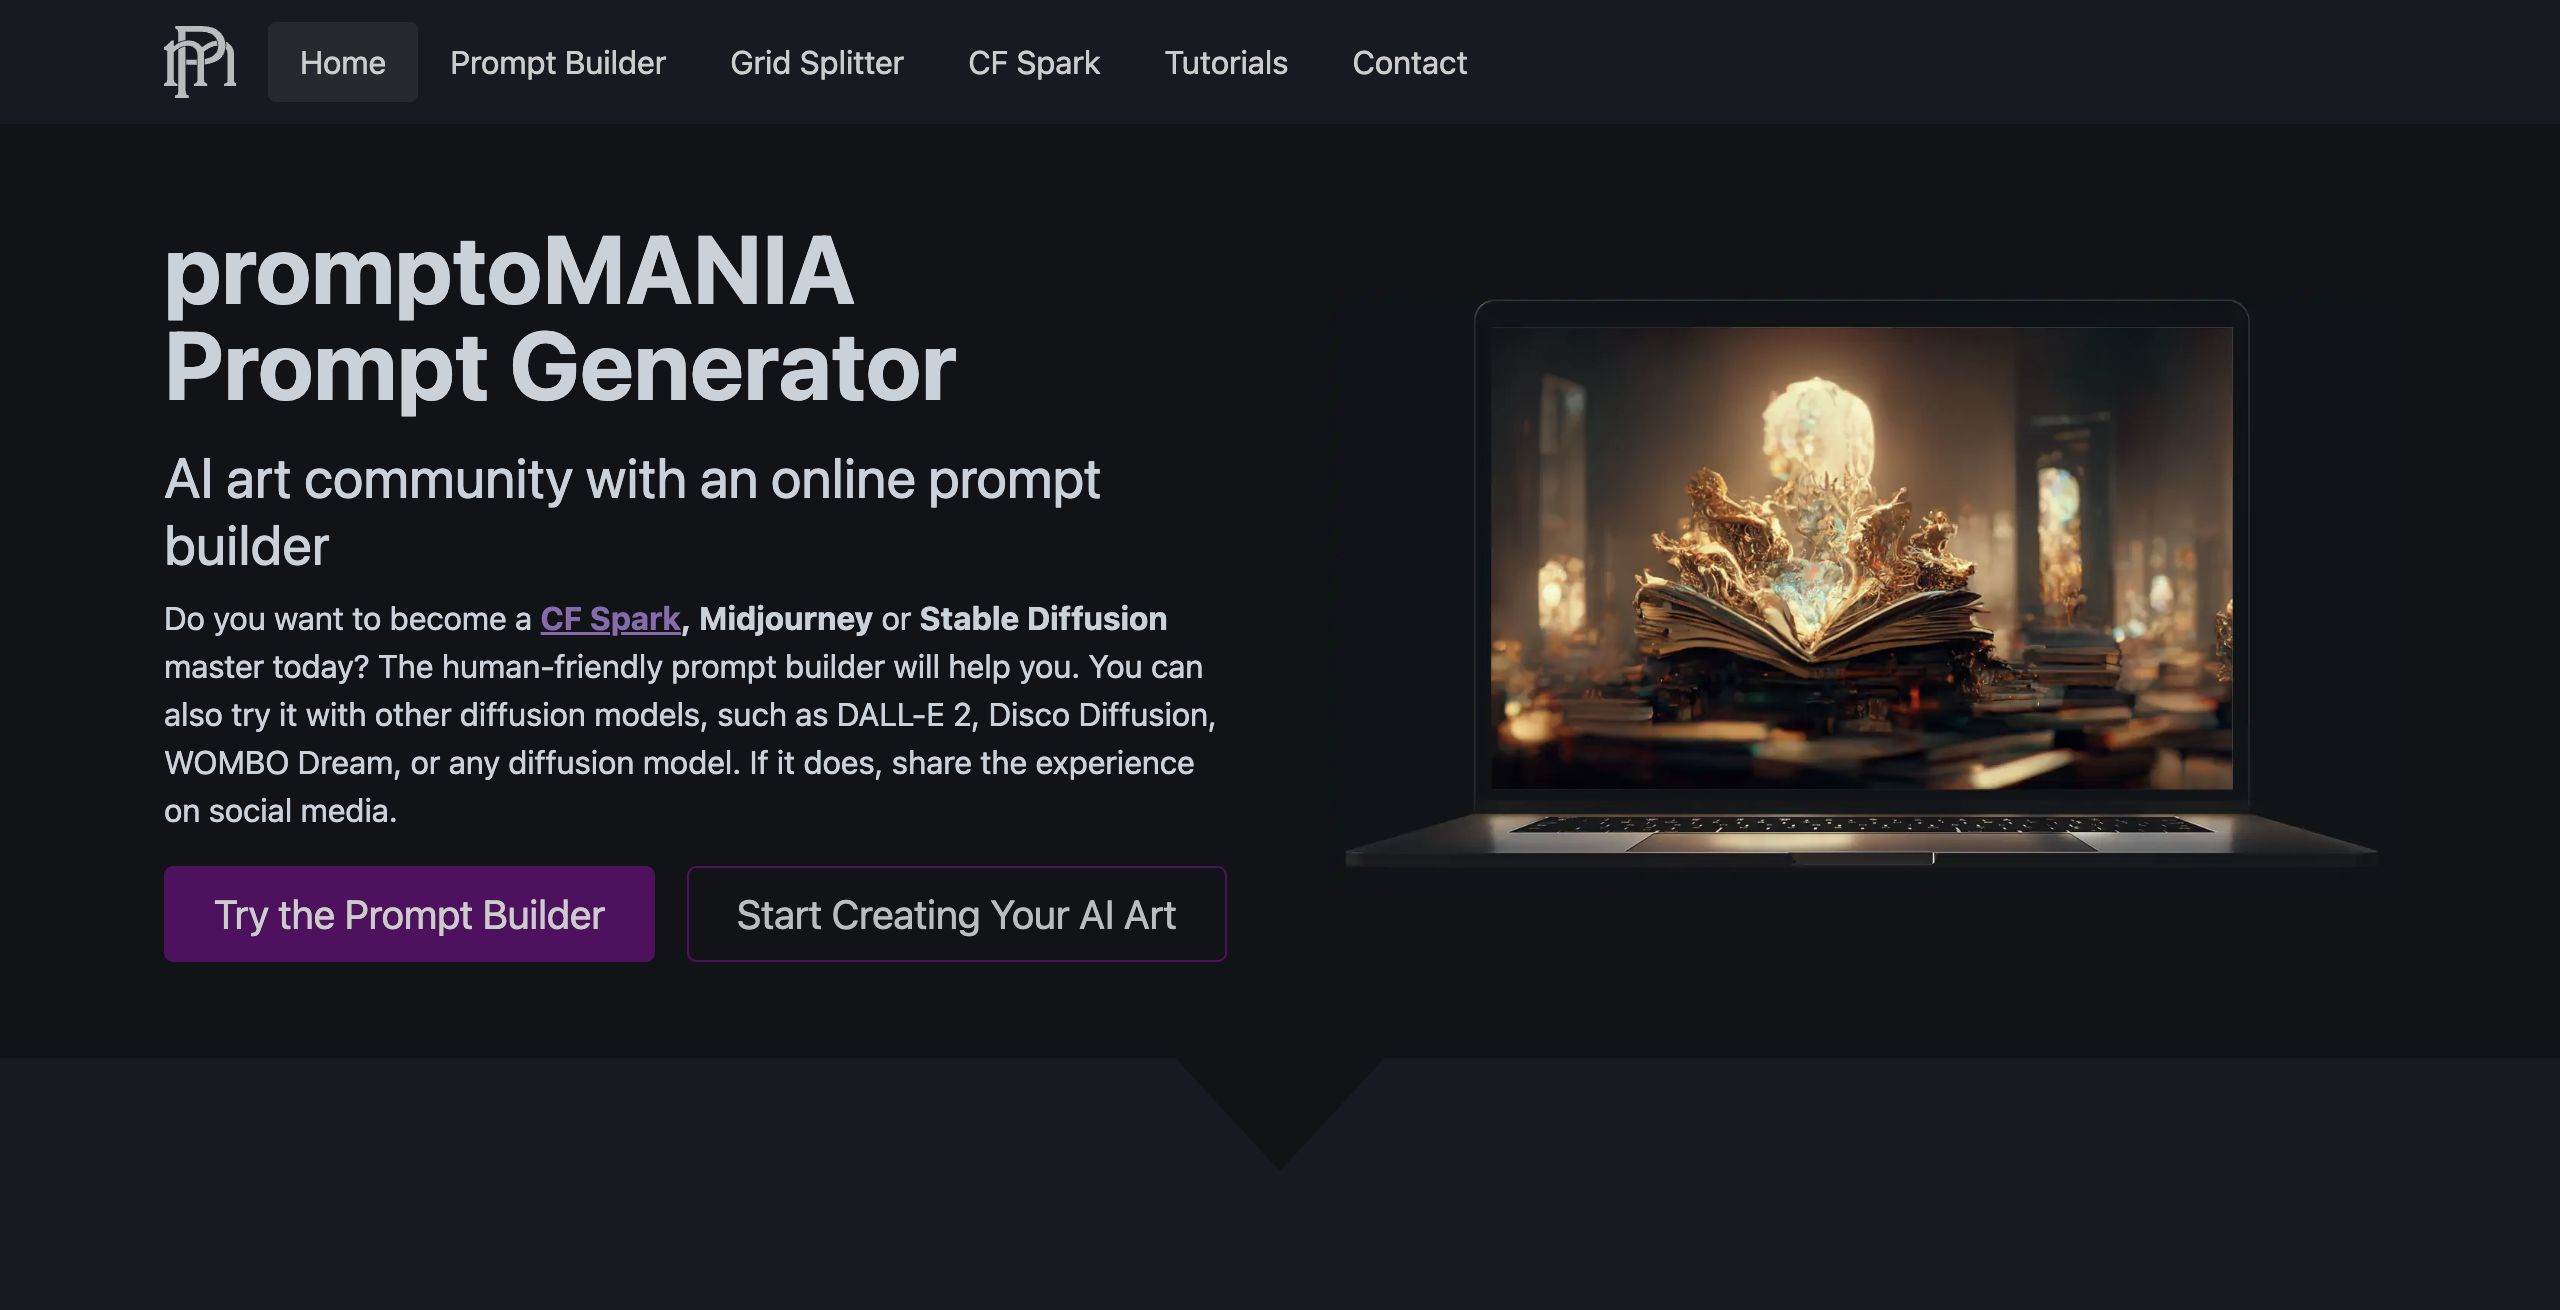Click the bold Stable Diffusion text
2560x1310 pixels.
[1043, 619]
